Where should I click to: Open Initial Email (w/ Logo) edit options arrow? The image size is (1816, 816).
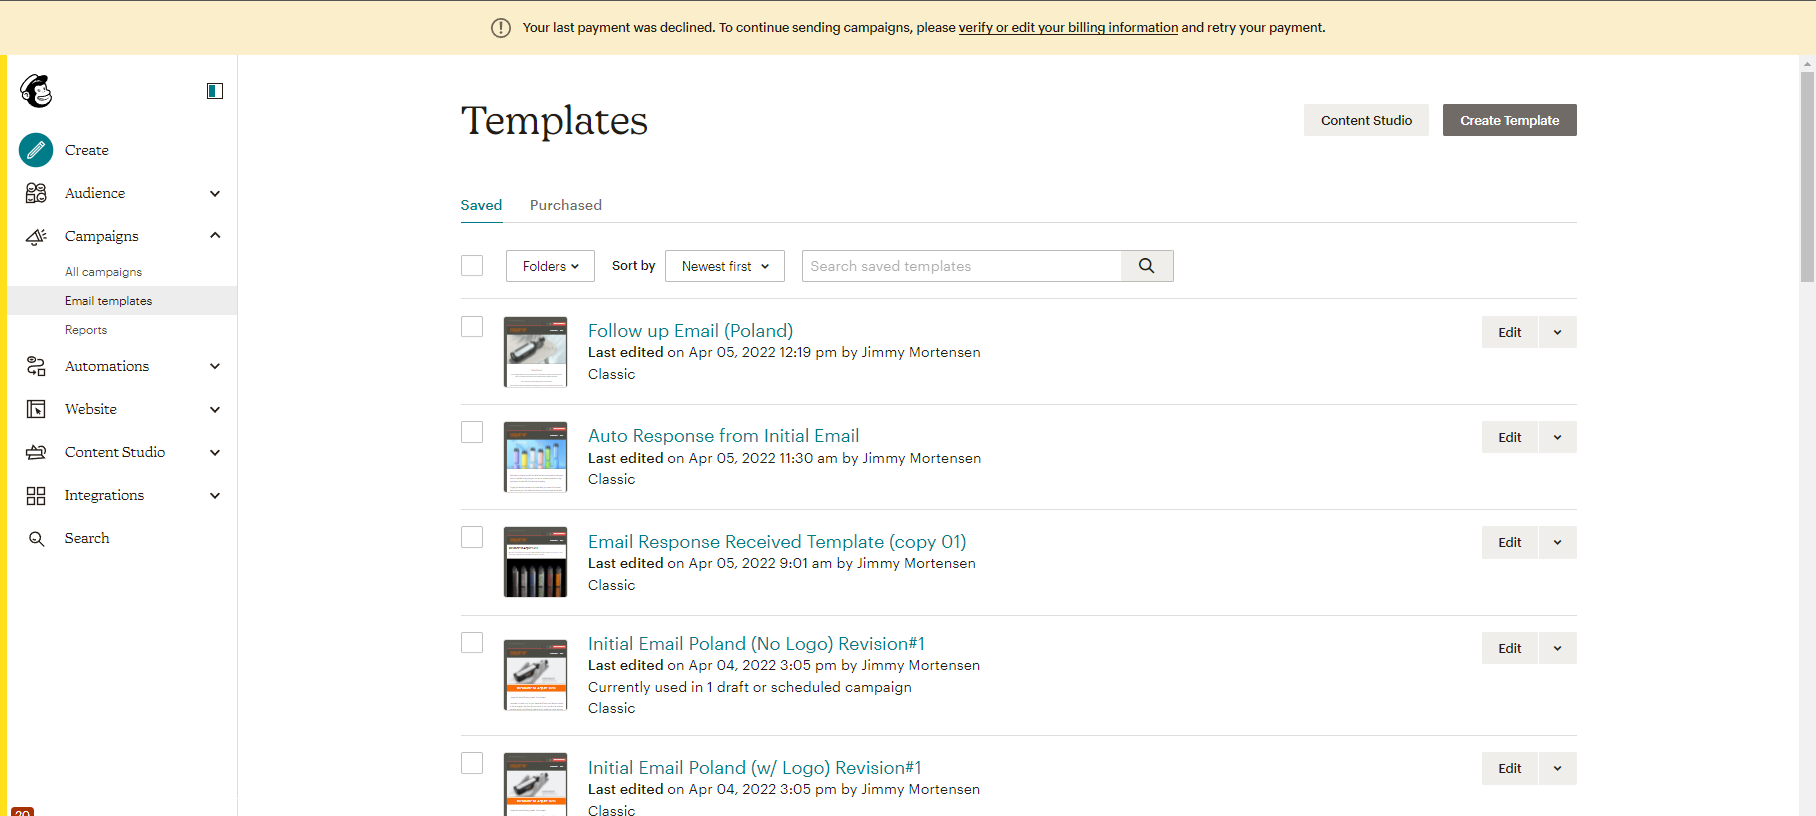click(x=1557, y=768)
